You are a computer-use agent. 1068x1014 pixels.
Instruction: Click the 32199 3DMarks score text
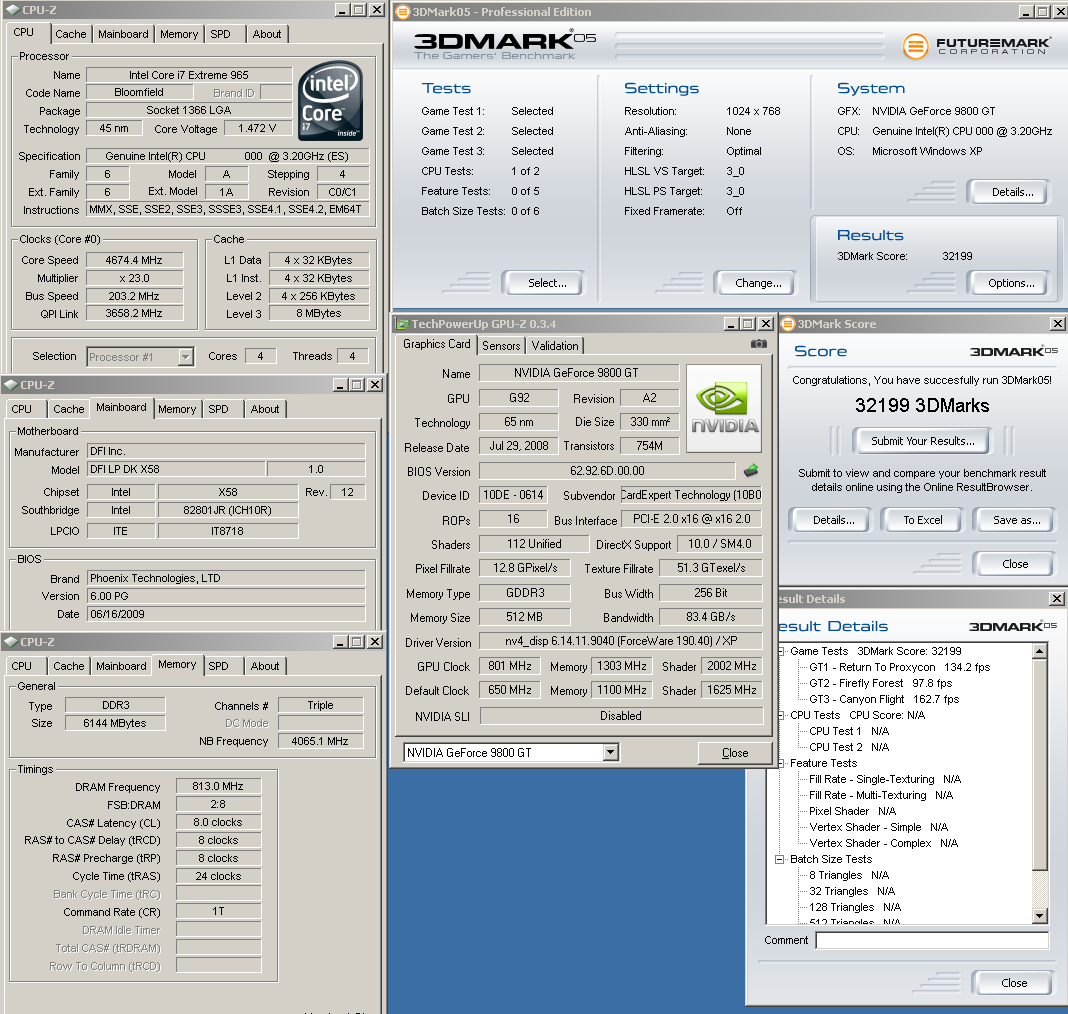(922, 406)
